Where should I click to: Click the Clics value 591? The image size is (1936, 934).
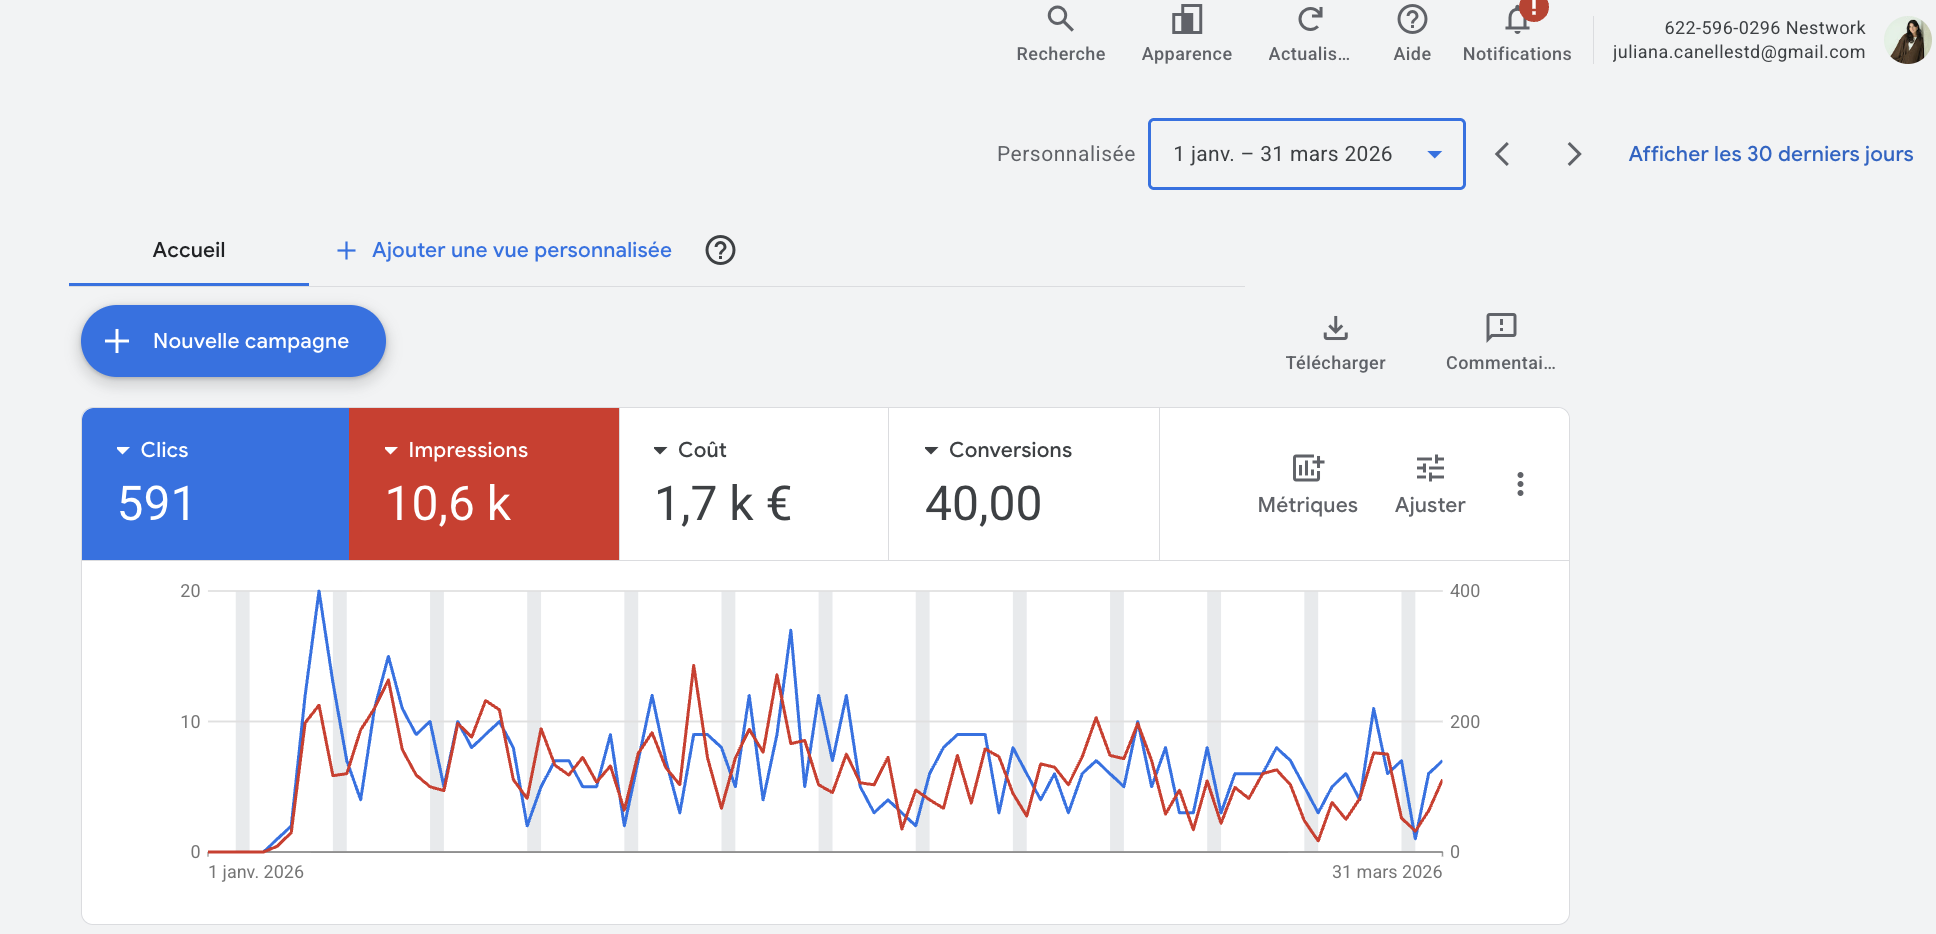tap(156, 503)
